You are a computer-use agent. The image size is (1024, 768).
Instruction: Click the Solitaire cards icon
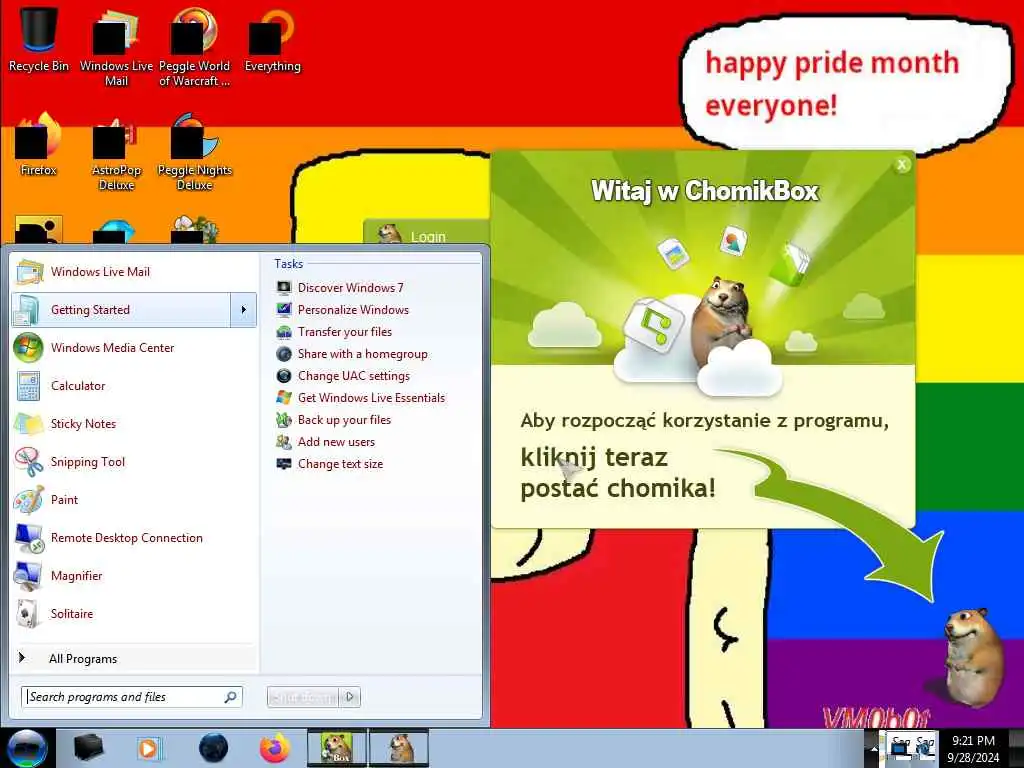point(28,613)
